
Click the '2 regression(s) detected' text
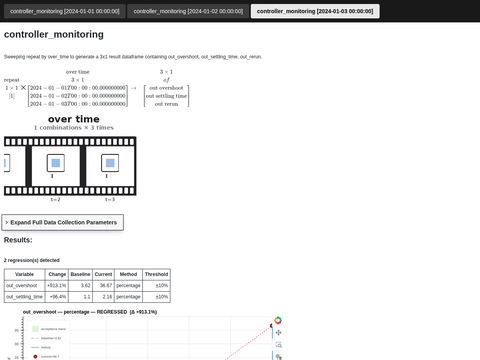tap(32, 260)
